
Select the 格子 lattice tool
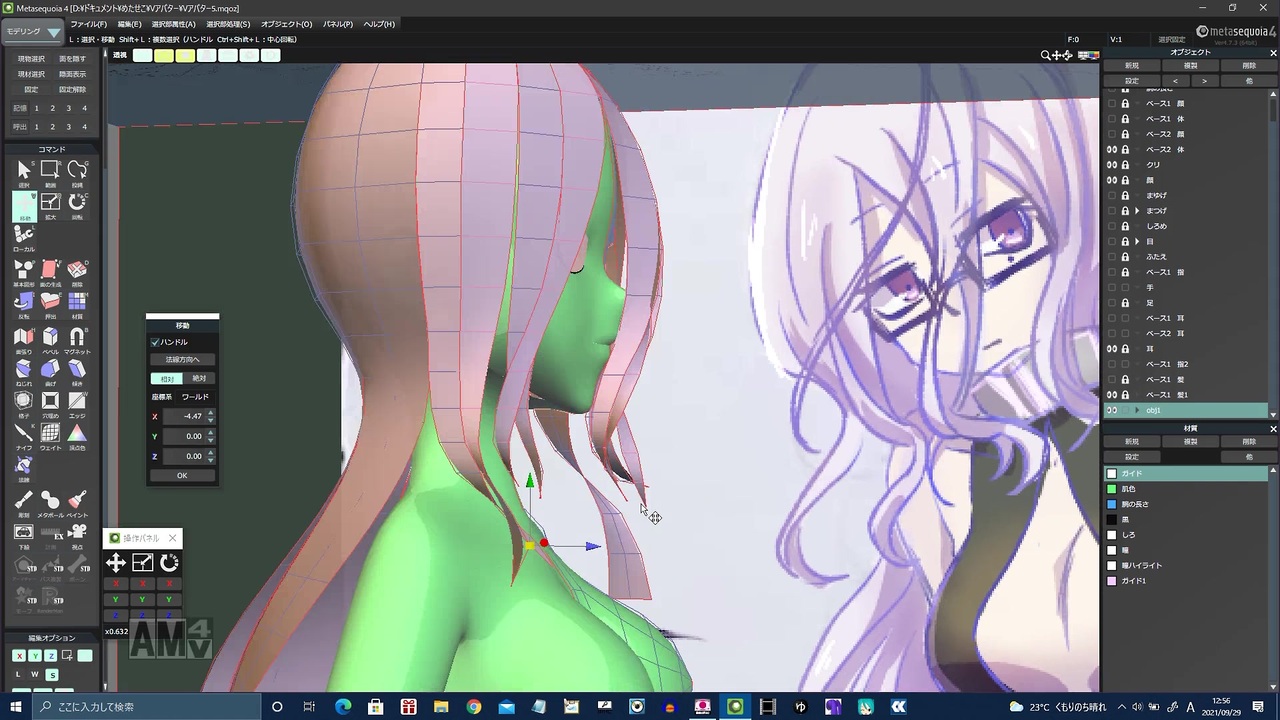[23, 404]
